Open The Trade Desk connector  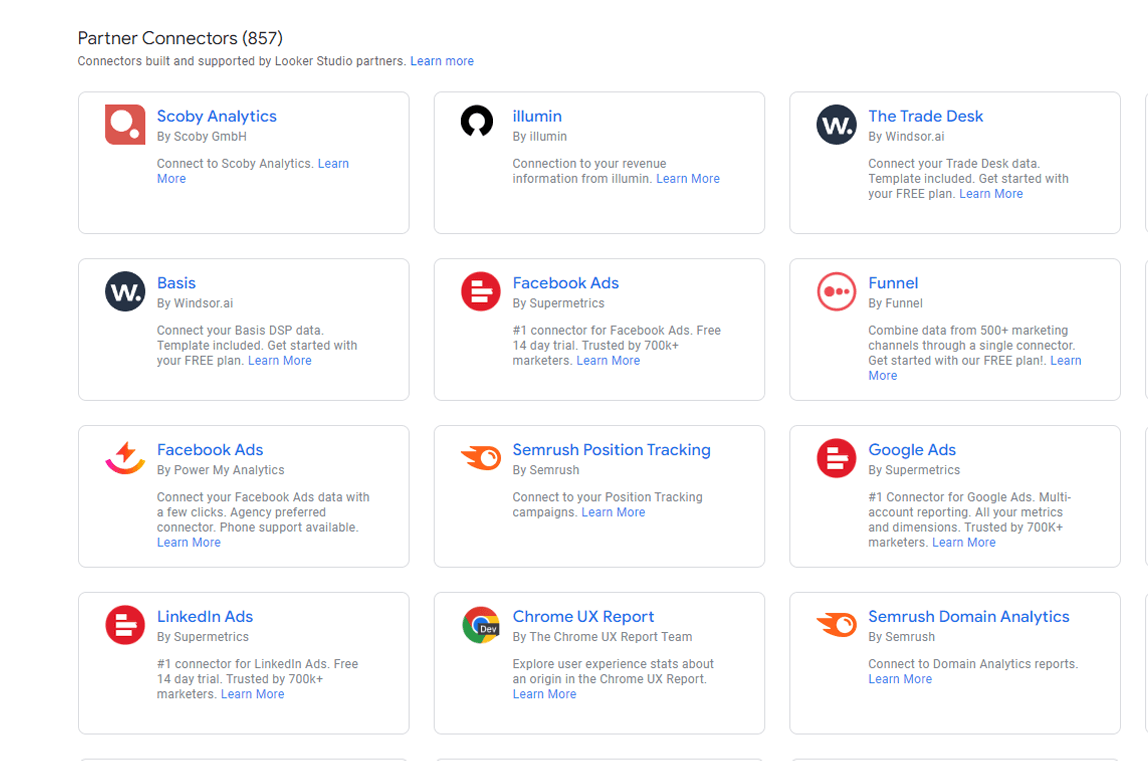click(x=925, y=116)
